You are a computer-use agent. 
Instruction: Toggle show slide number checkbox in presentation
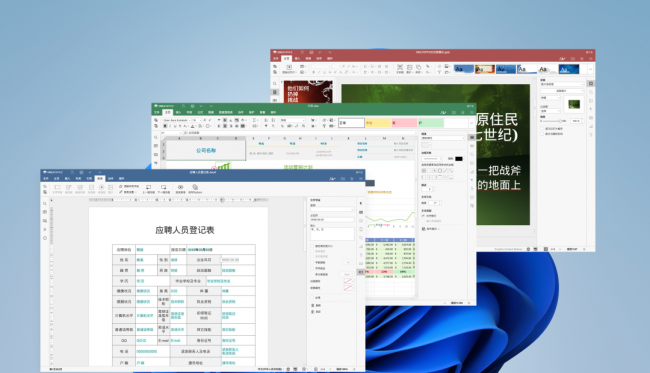pos(542,128)
